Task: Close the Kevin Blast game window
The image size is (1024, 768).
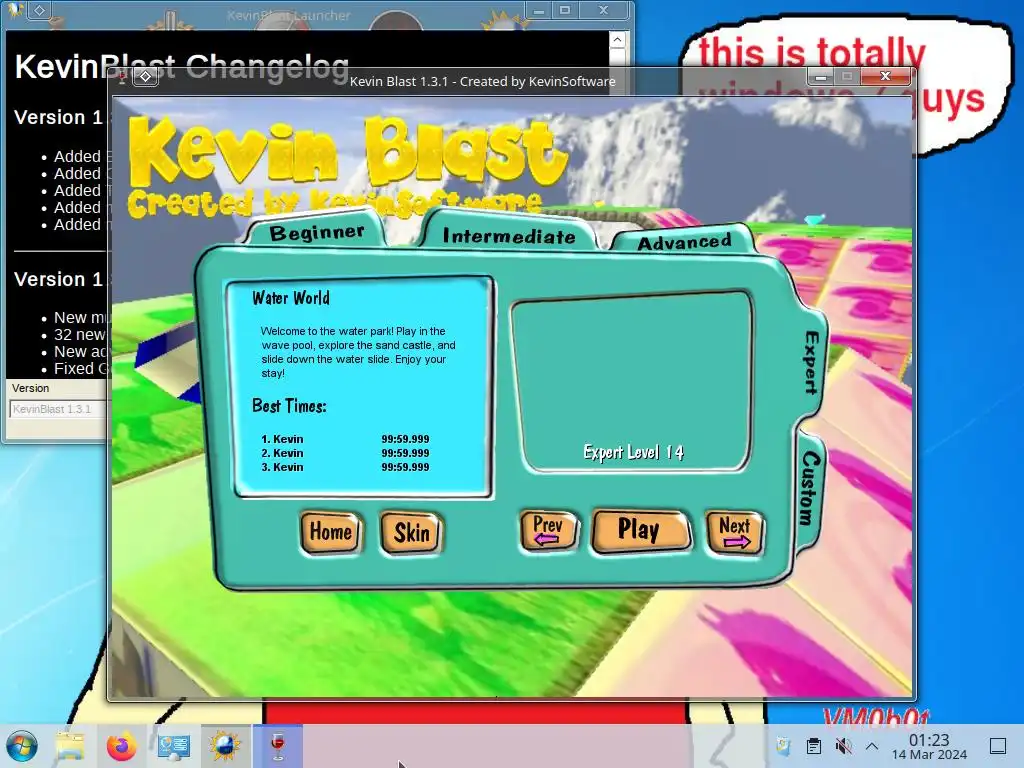Action: click(x=885, y=76)
